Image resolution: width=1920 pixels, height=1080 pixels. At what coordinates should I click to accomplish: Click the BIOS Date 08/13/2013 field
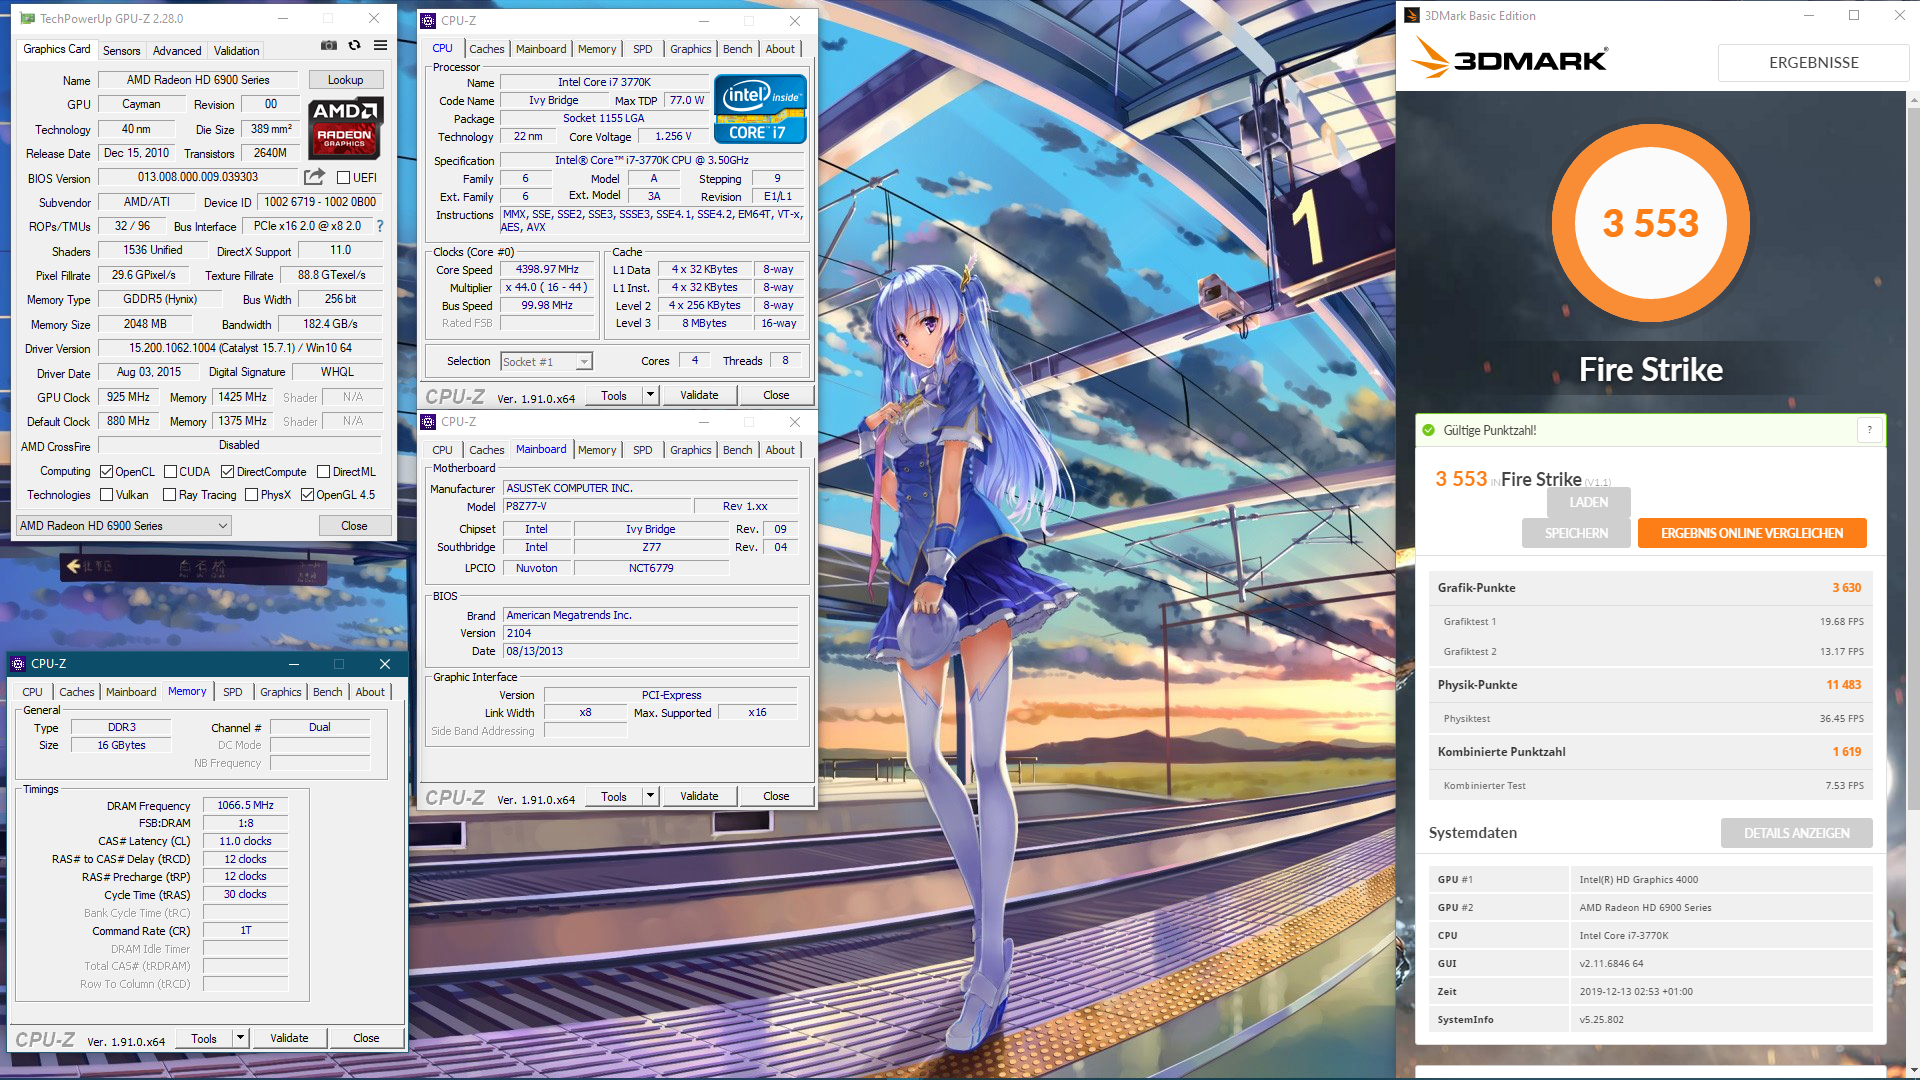coord(650,651)
